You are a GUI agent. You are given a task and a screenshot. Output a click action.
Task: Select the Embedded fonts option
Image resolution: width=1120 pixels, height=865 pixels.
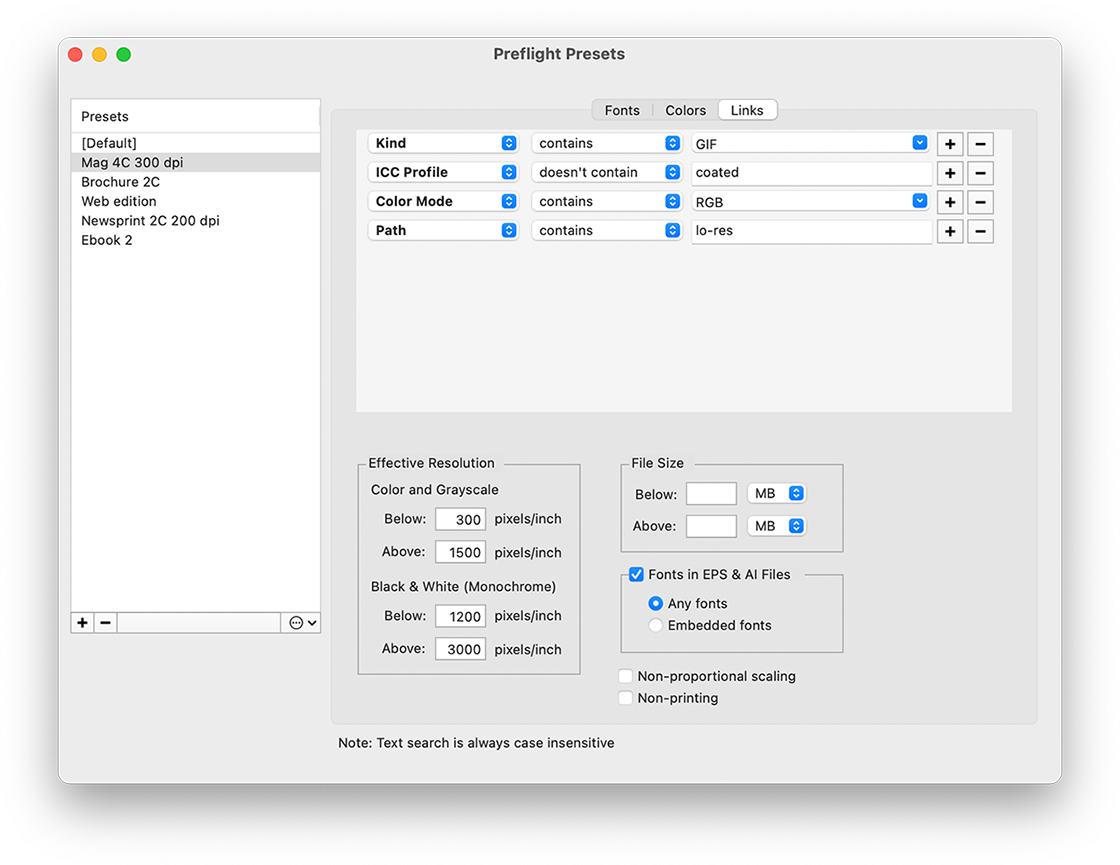(655, 625)
